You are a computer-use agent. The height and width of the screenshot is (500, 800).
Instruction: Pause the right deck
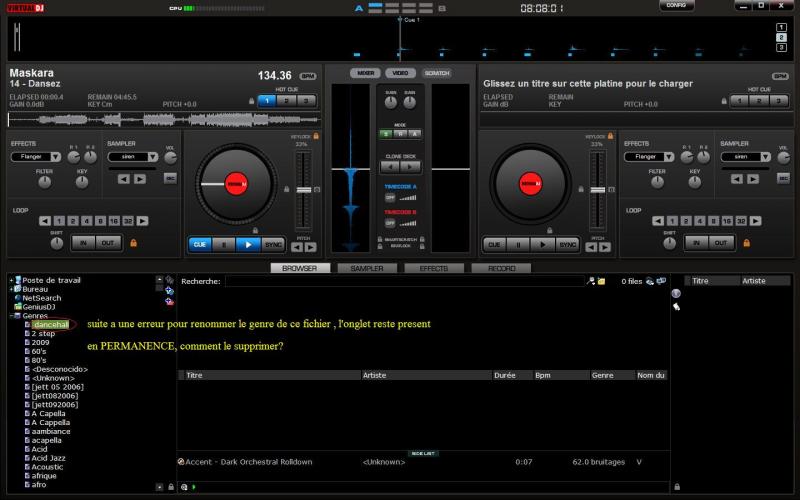pos(518,244)
